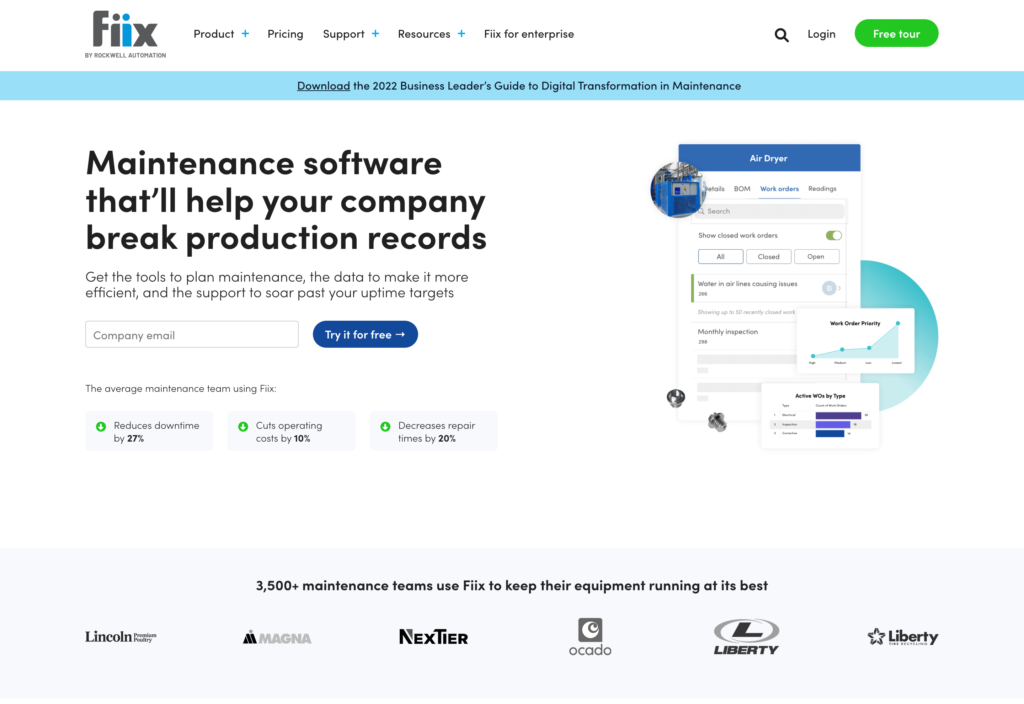The image size is (1024, 704).
Task: Toggle the Show closed work orders switch
Action: (833, 236)
